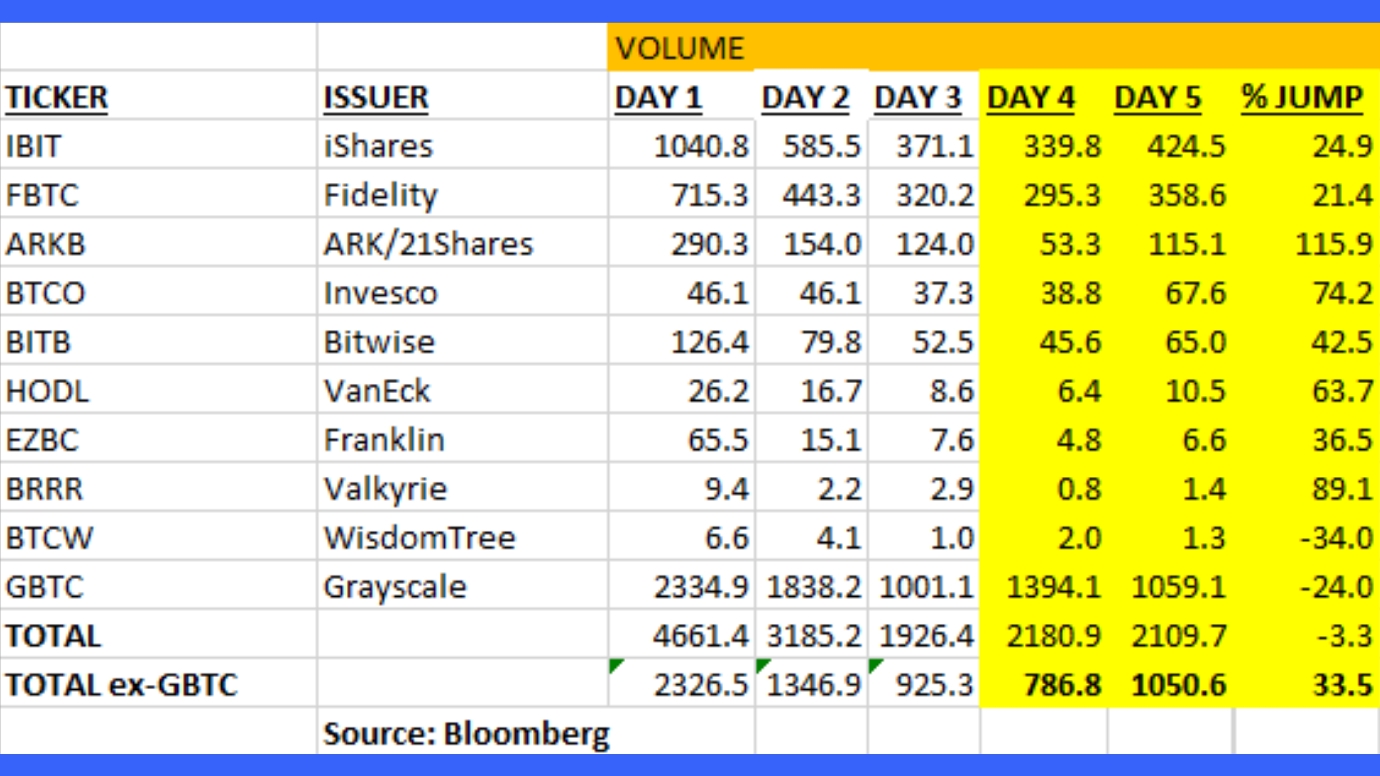Click the GBTC Day 4 value 1394.1

pos(1054,587)
